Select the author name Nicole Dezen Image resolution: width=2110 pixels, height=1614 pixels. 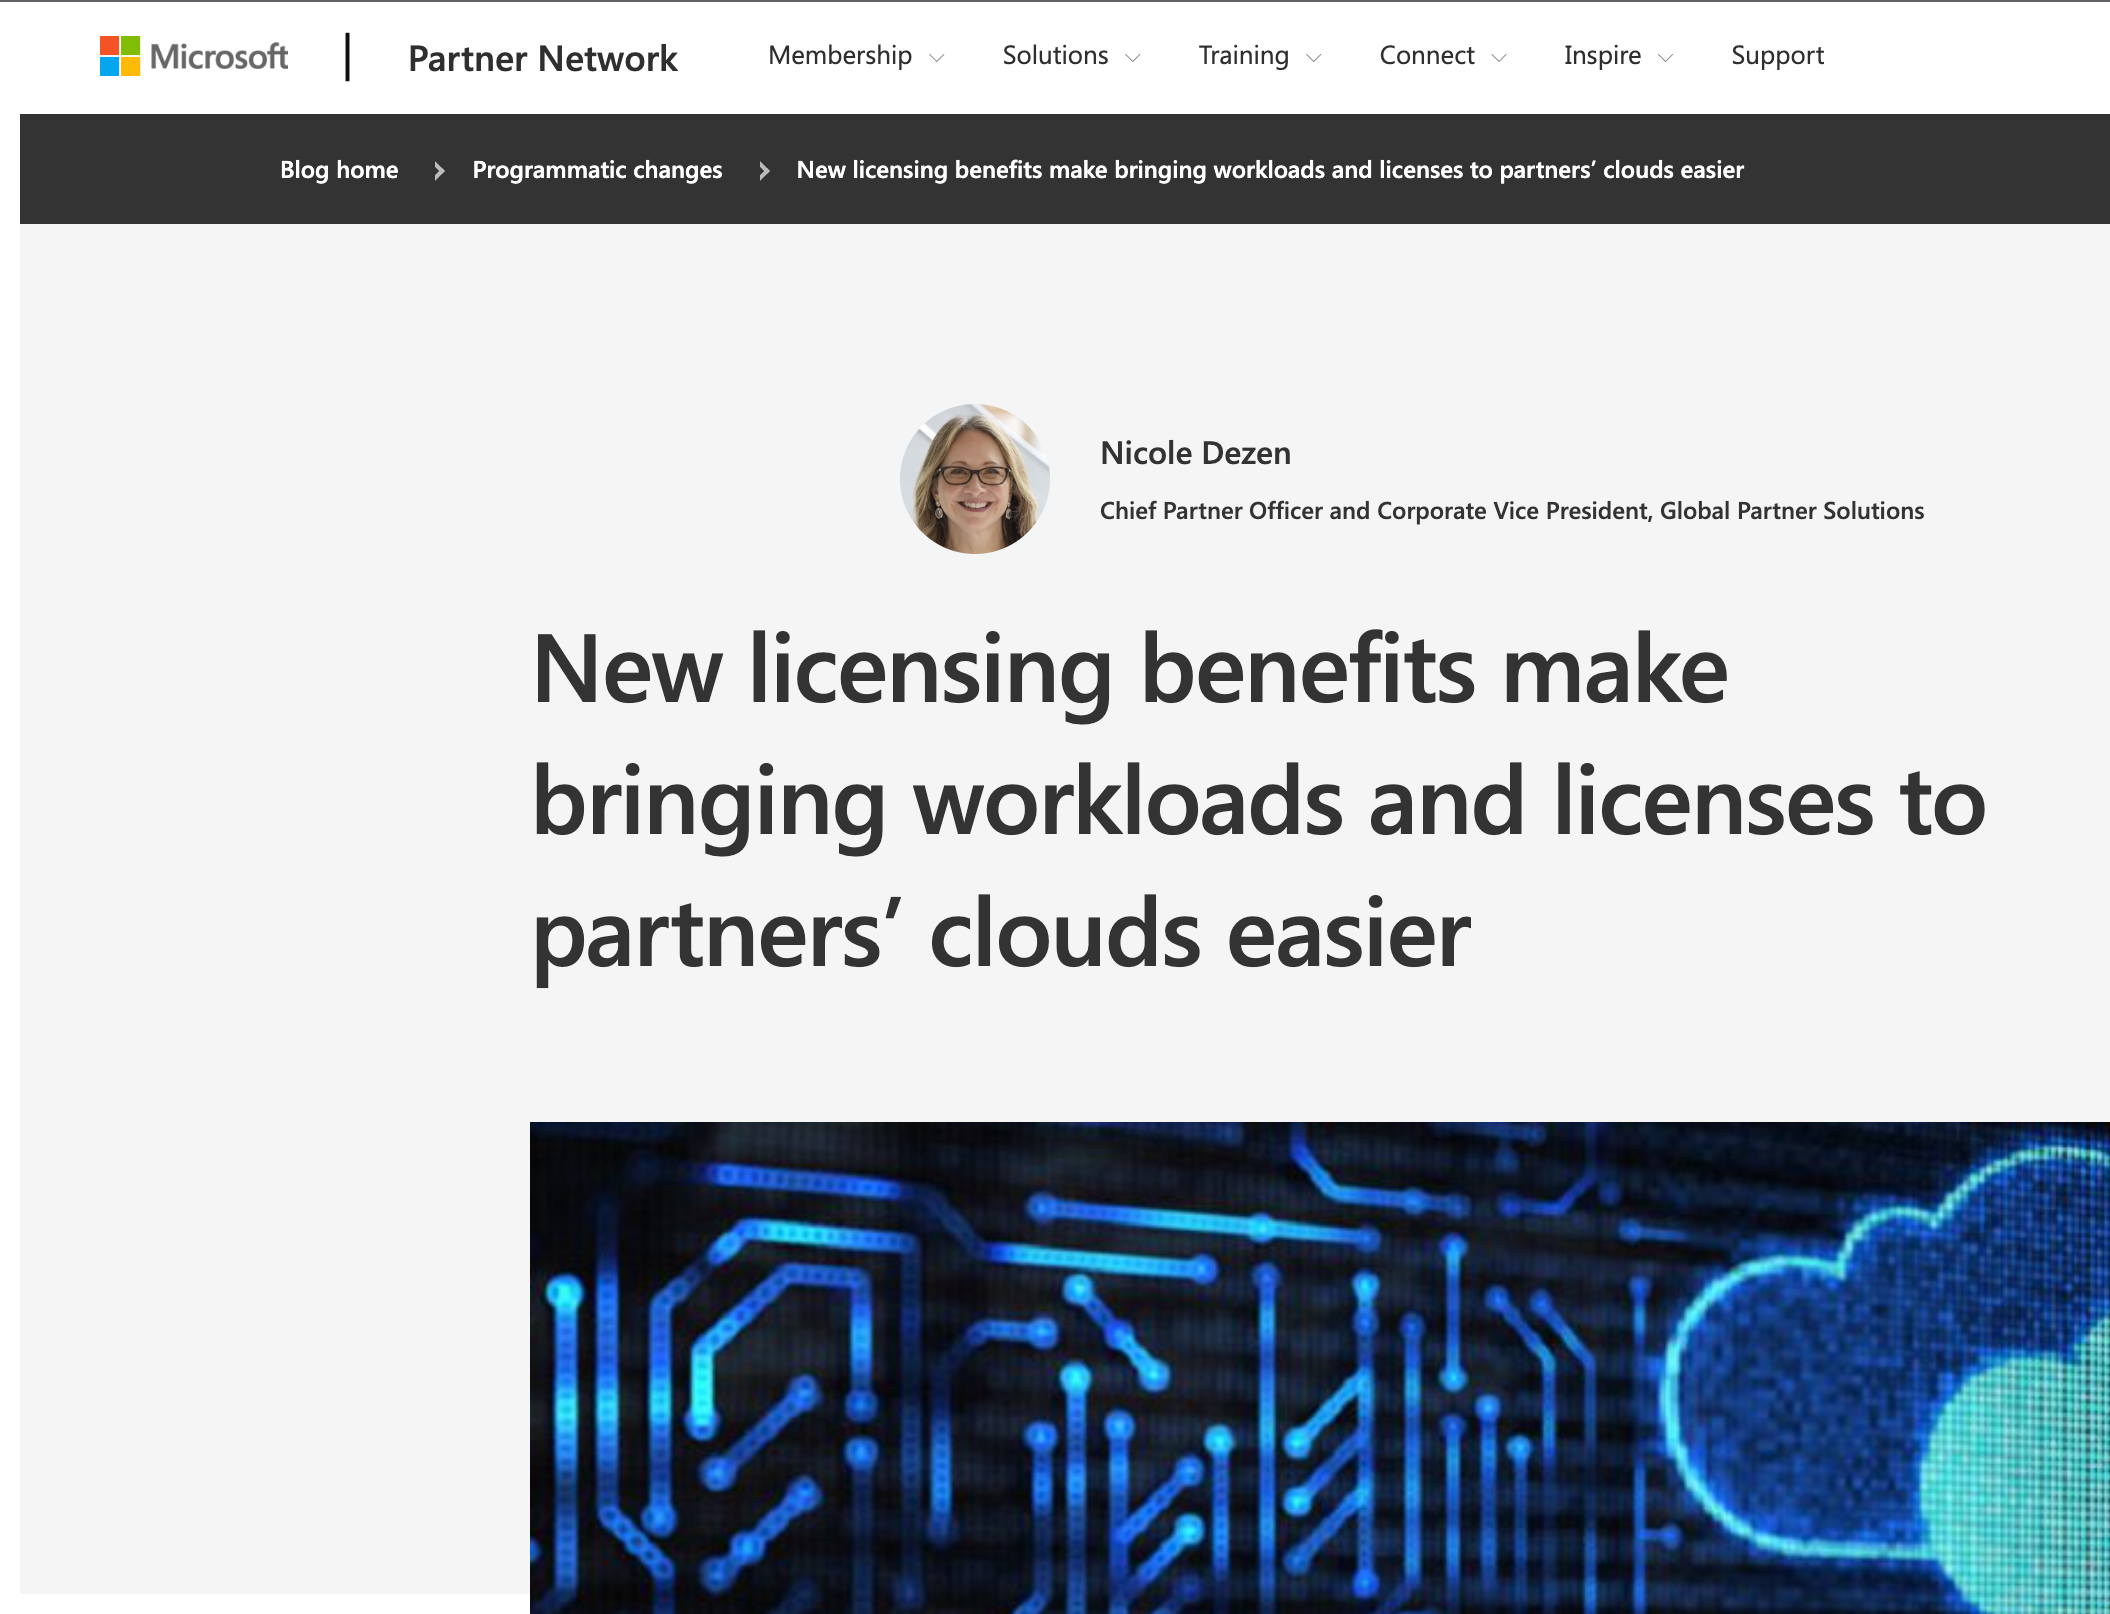1195,453
